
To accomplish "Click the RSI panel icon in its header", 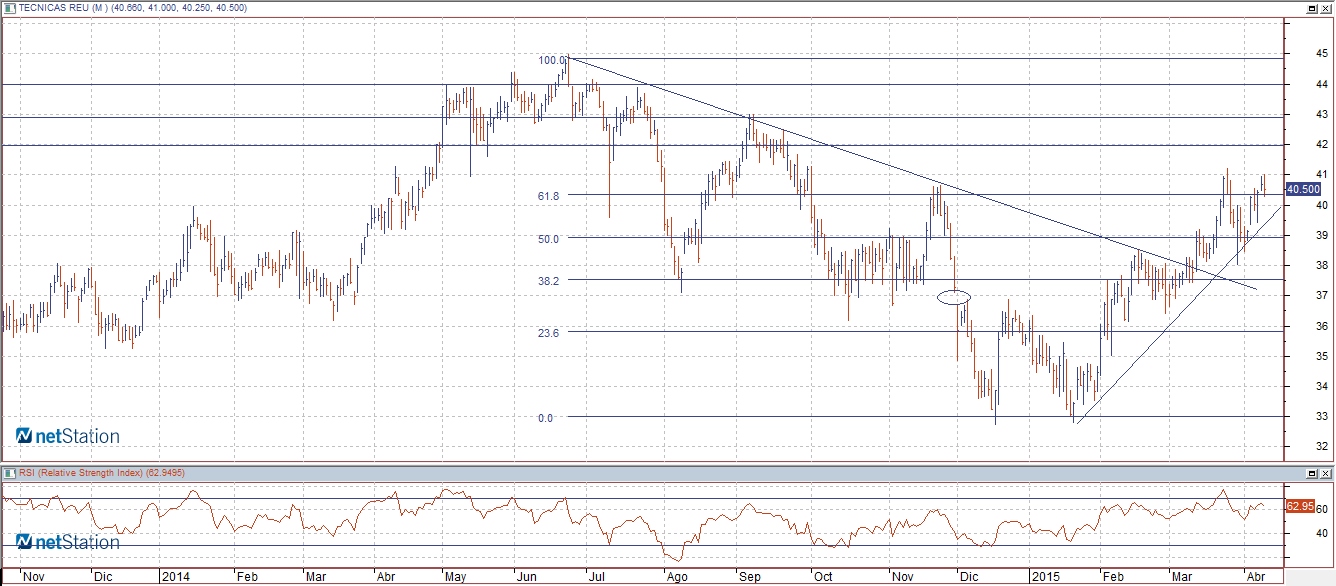I will point(9,473).
